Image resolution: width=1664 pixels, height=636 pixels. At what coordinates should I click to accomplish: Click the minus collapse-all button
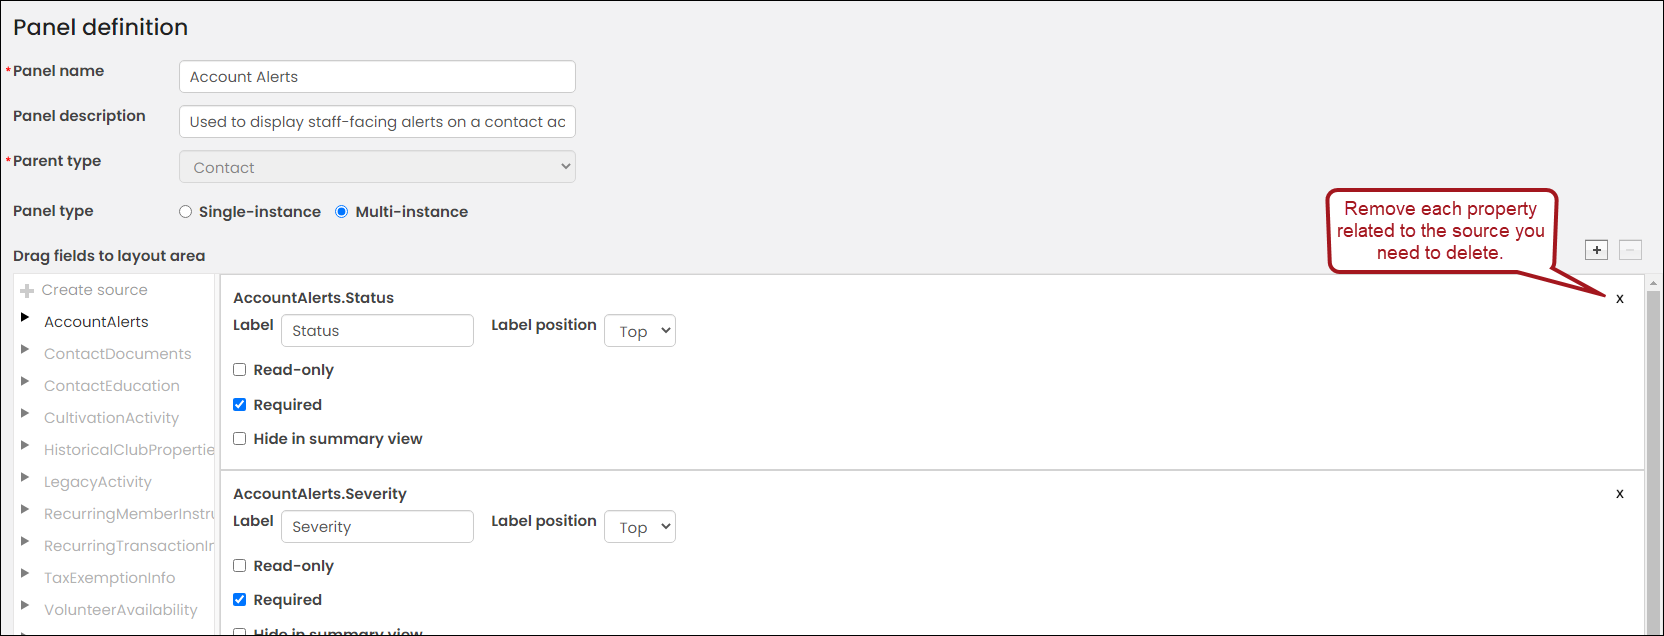[x=1630, y=250]
